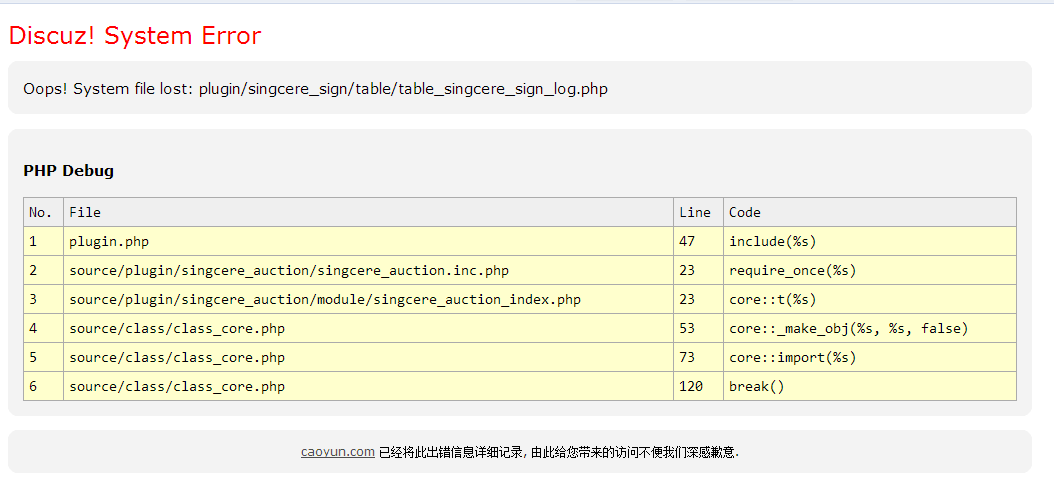The width and height of the screenshot is (1054, 499).
Task: Click line number 23 in row 2
Action: [x=698, y=270]
